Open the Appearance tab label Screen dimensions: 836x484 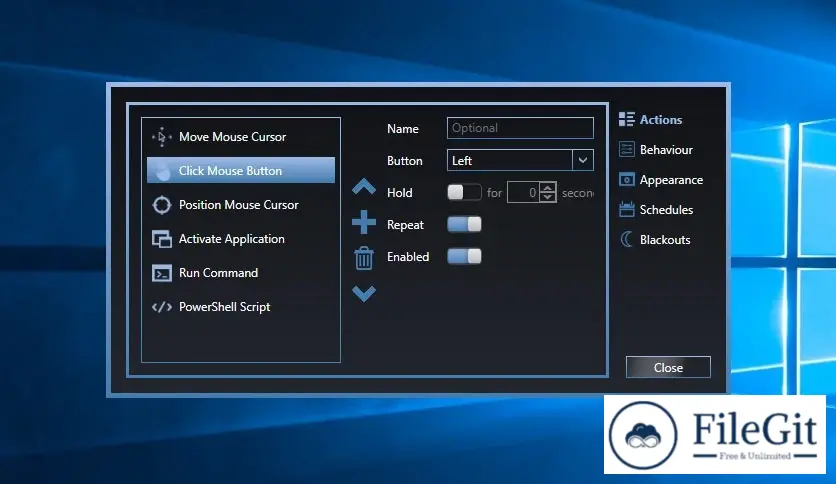671,180
